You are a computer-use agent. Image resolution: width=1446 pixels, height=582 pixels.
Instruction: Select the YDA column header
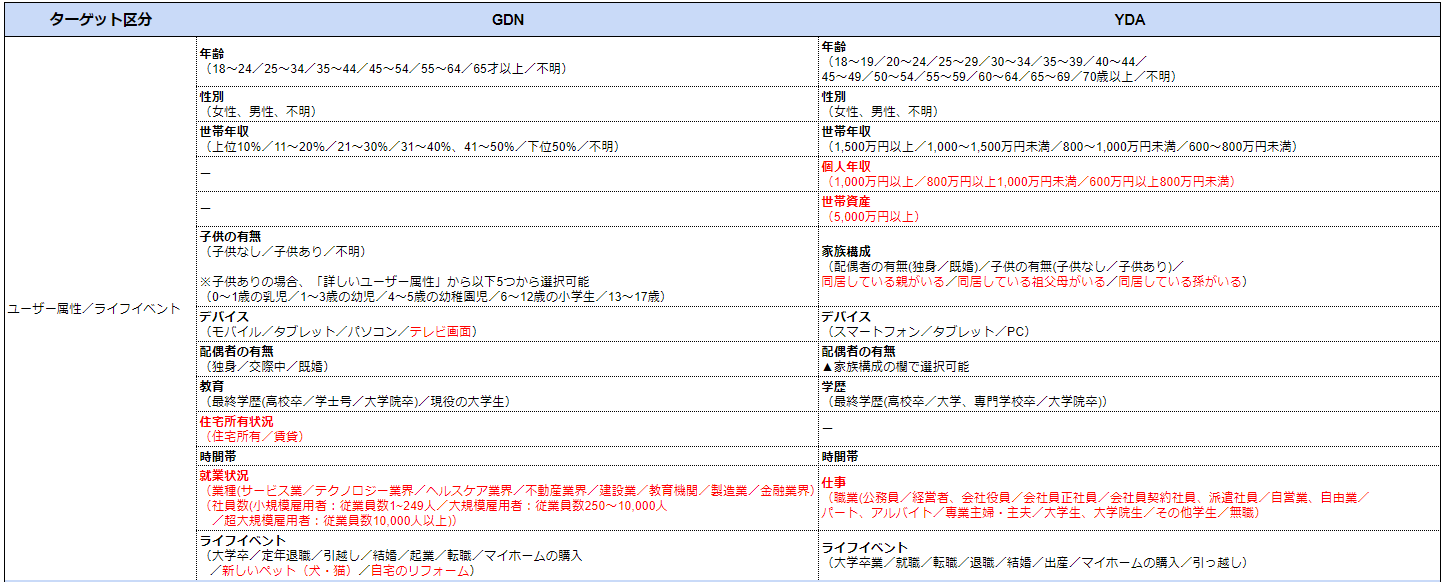1129,19
